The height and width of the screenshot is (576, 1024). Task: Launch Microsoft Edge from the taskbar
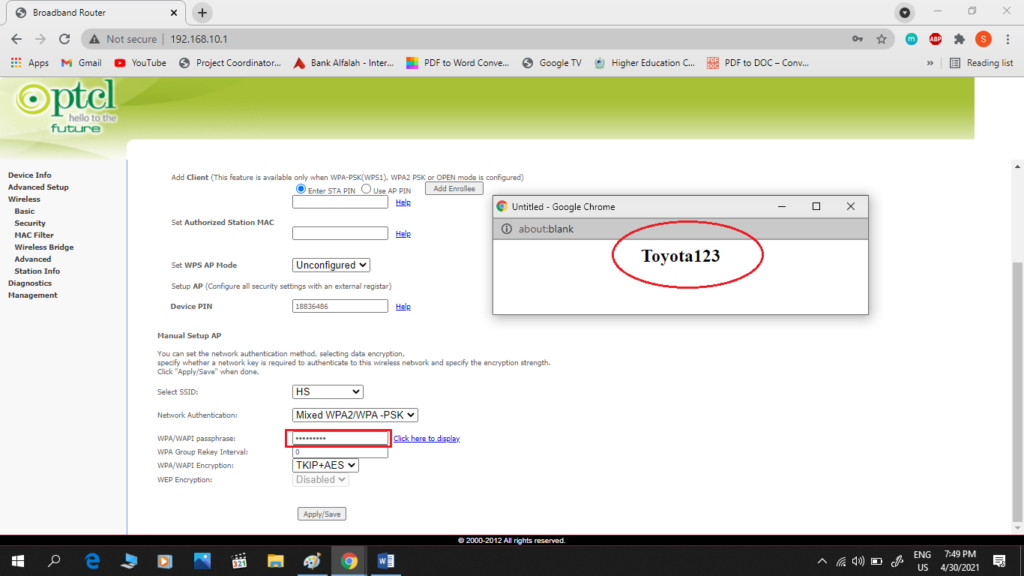92,561
